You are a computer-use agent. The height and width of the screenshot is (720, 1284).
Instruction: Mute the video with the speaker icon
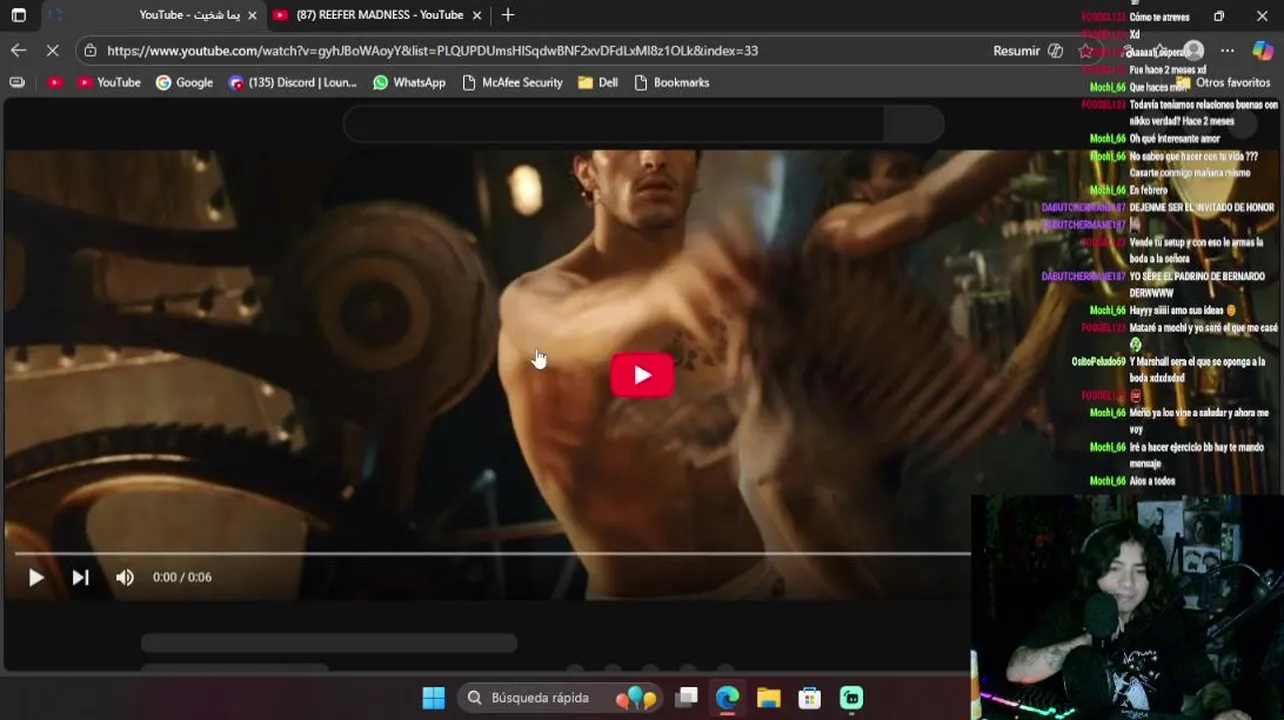tap(125, 577)
